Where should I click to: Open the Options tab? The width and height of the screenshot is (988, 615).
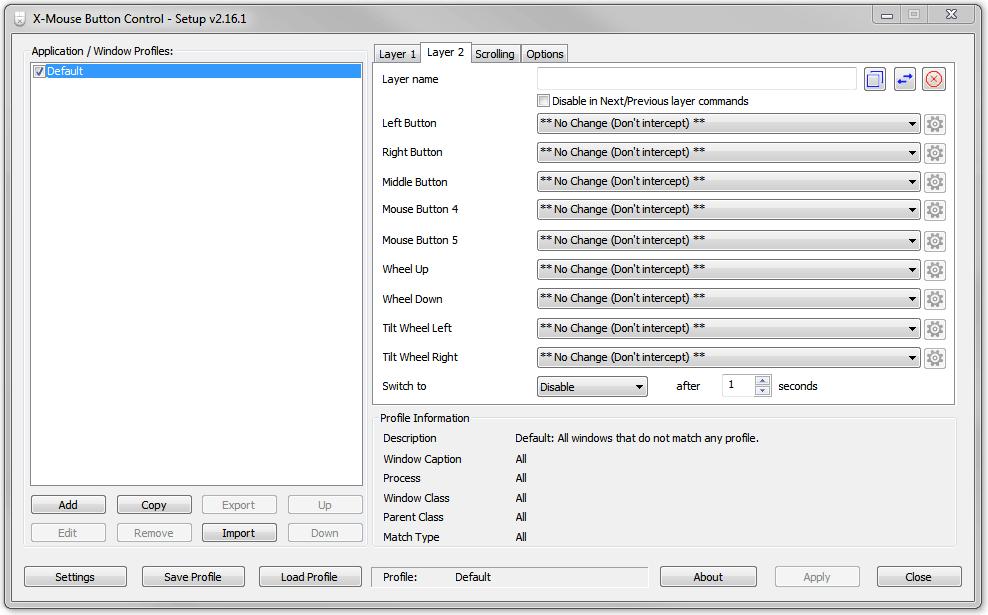click(545, 54)
